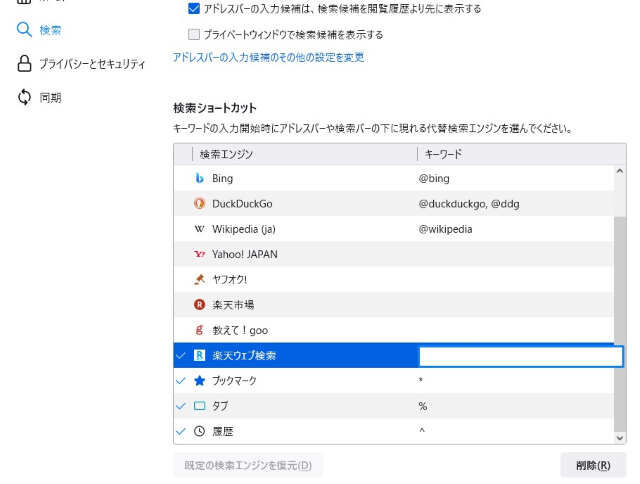Open the link アドレスバーの入力候補のその他の設定を変更
The image size is (640, 484).
pos(268,58)
